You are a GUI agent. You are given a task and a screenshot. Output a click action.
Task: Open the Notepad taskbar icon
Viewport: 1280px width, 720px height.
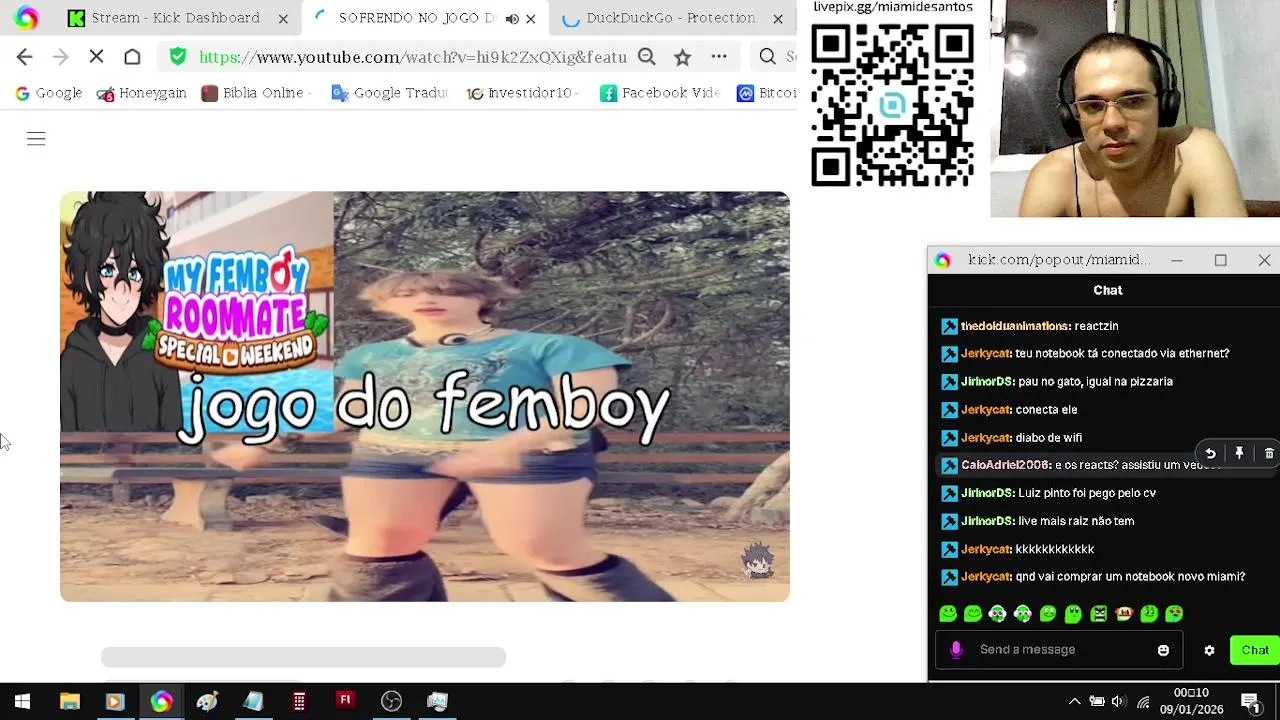[253, 702]
